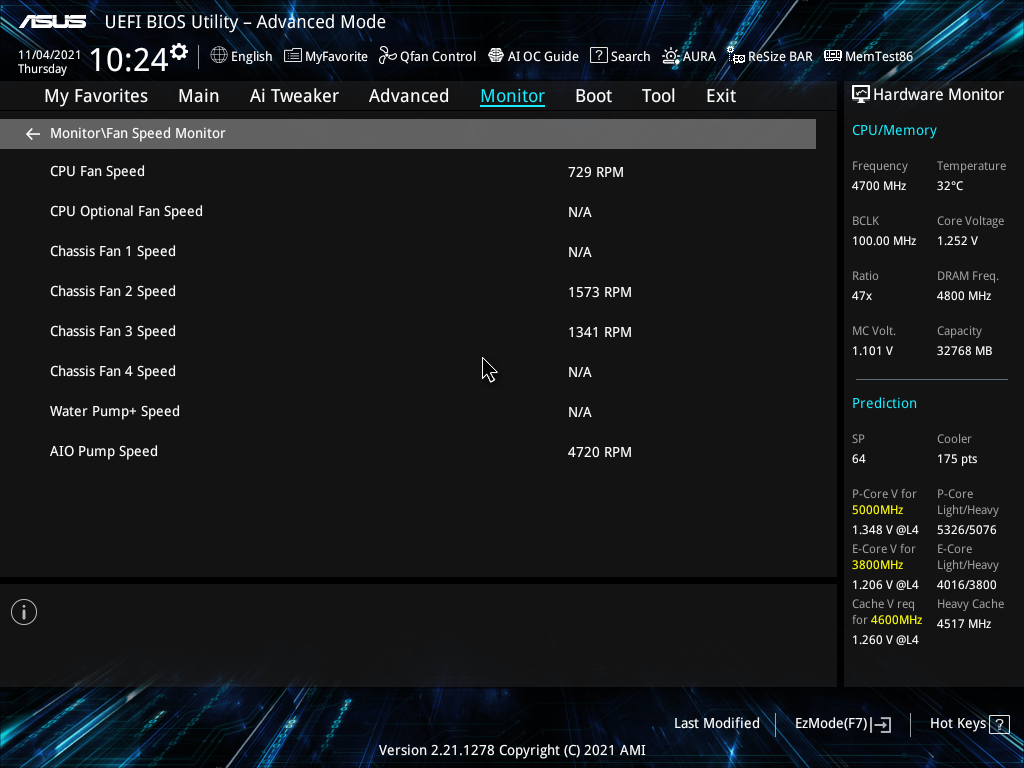This screenshot has height=768, width=1024.
Task: Switch to the Ai Tweaker tab
Action: 294,96
